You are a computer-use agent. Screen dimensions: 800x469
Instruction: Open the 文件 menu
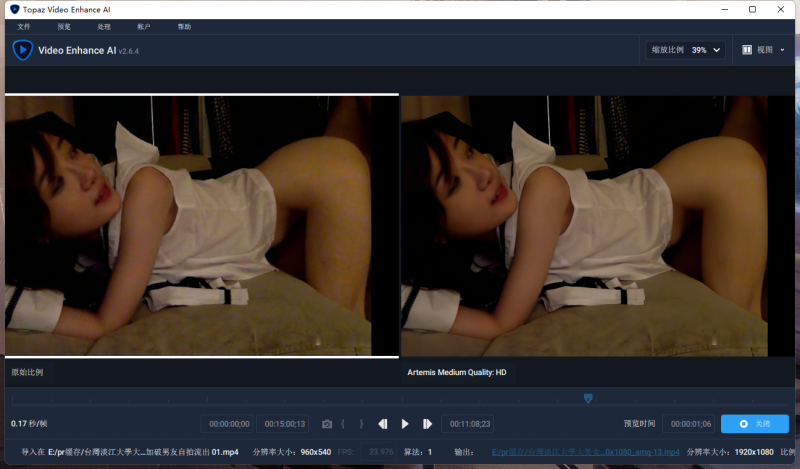pos(24,26)
